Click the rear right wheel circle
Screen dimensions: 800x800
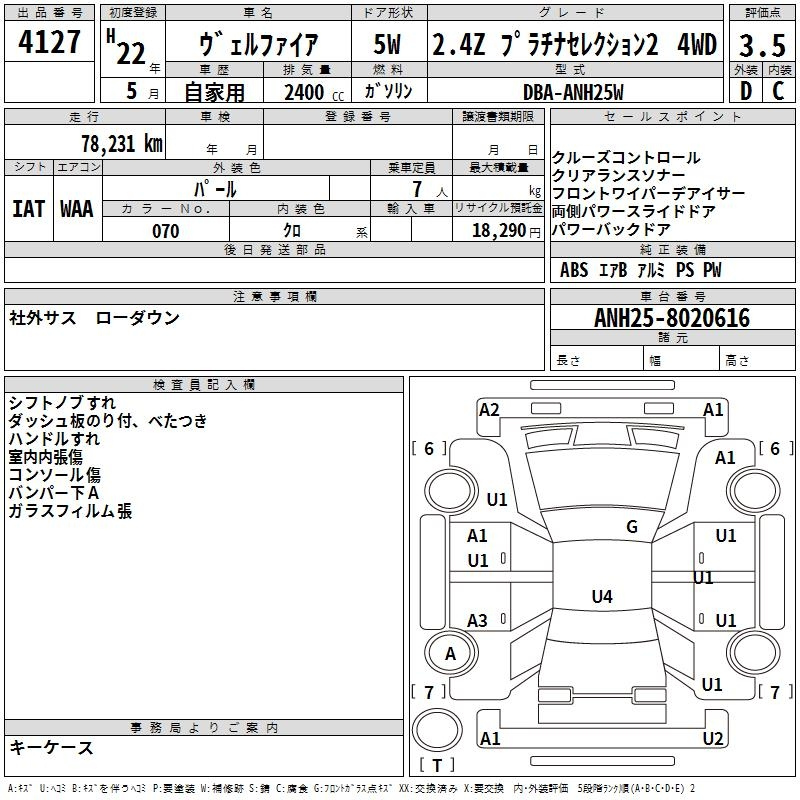coord(754,653)
